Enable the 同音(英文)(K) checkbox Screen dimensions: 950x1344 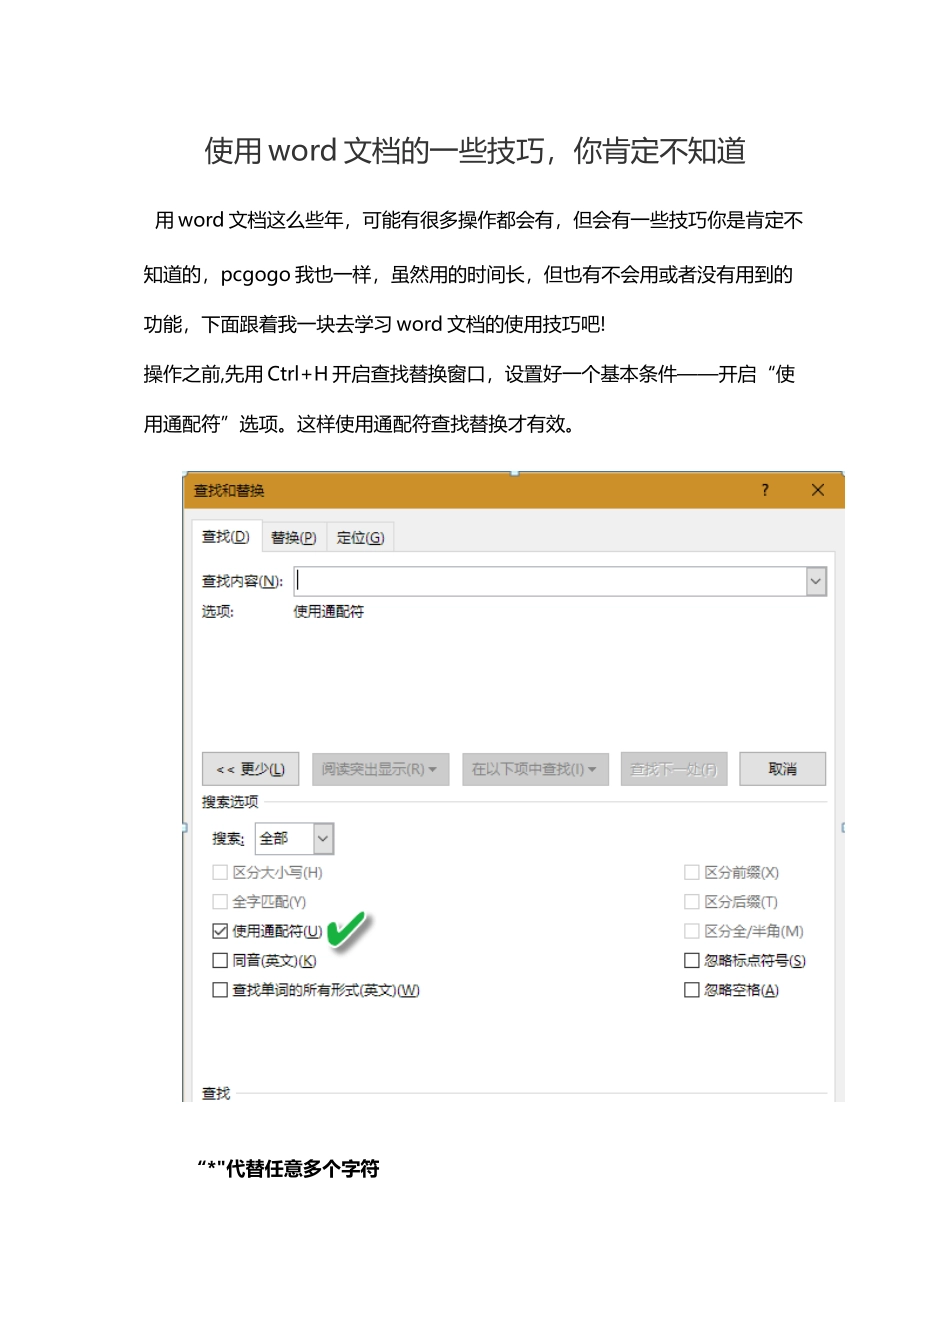point(220,960)
